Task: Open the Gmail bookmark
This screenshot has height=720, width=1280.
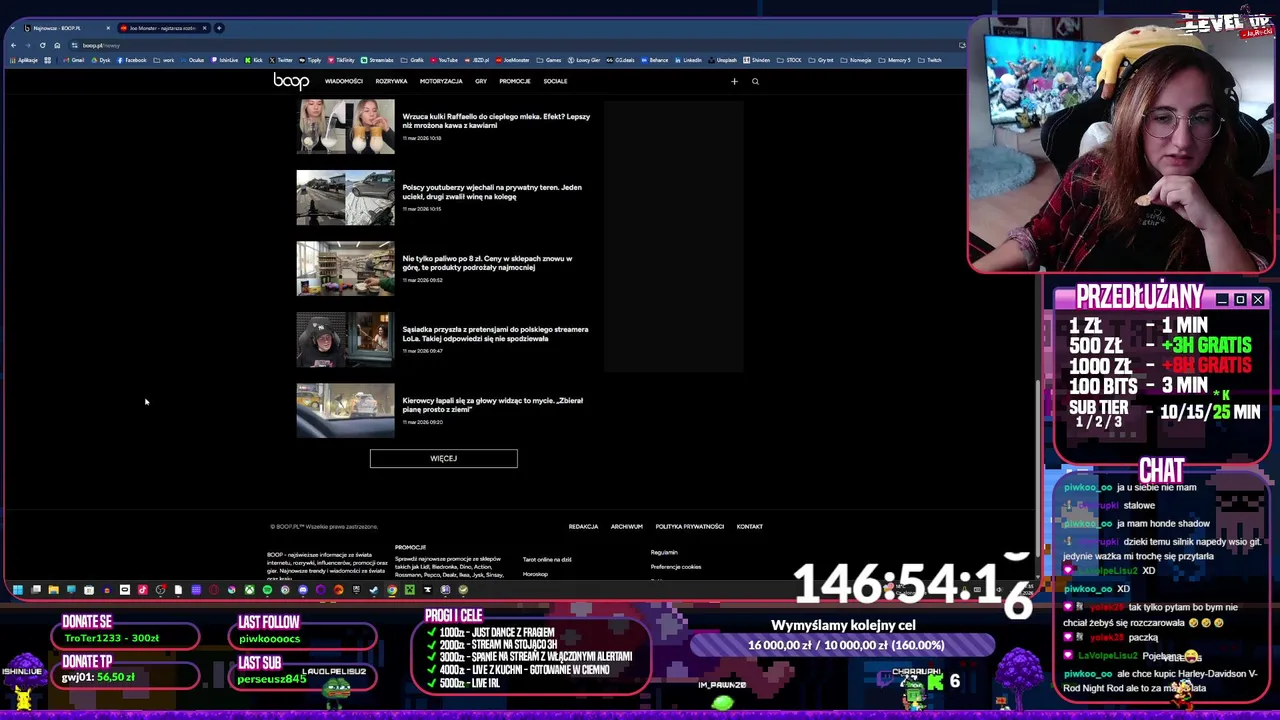Action: [x=74, y=60]
